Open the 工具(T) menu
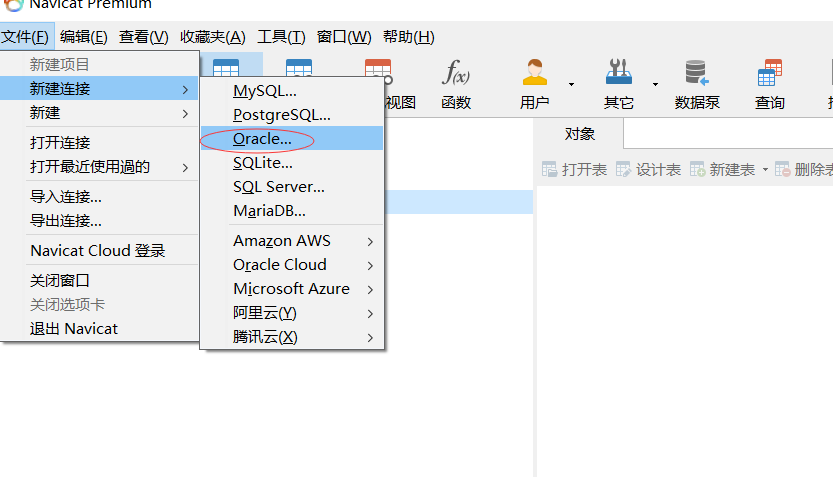Viewport: 833px width, 477px height. [281, 37]
